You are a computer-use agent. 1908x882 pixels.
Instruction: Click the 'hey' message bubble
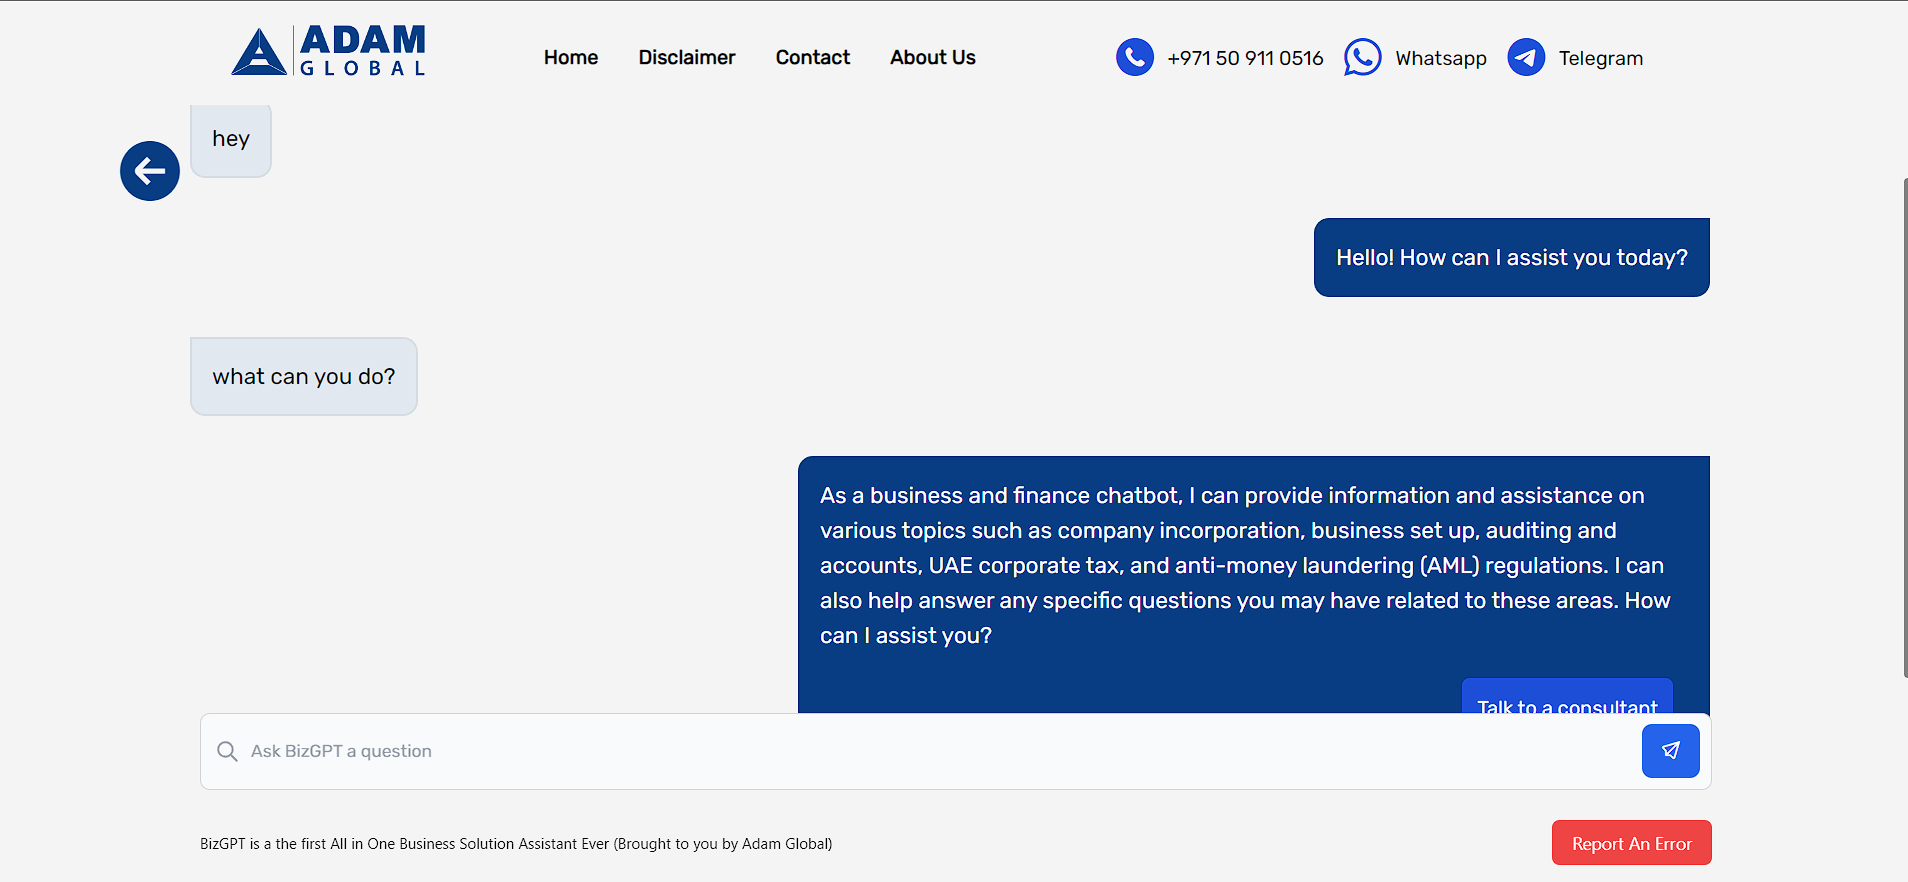(x=231, y=140)
